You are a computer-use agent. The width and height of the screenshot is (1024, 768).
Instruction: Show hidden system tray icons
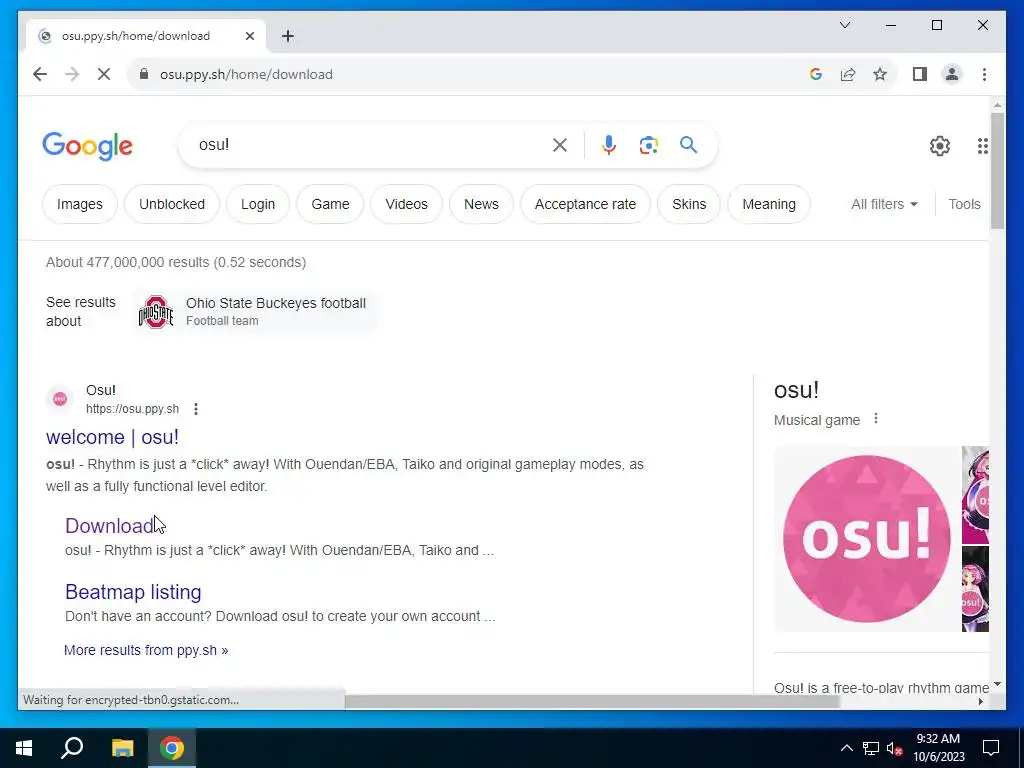click(x=846, y=748)
